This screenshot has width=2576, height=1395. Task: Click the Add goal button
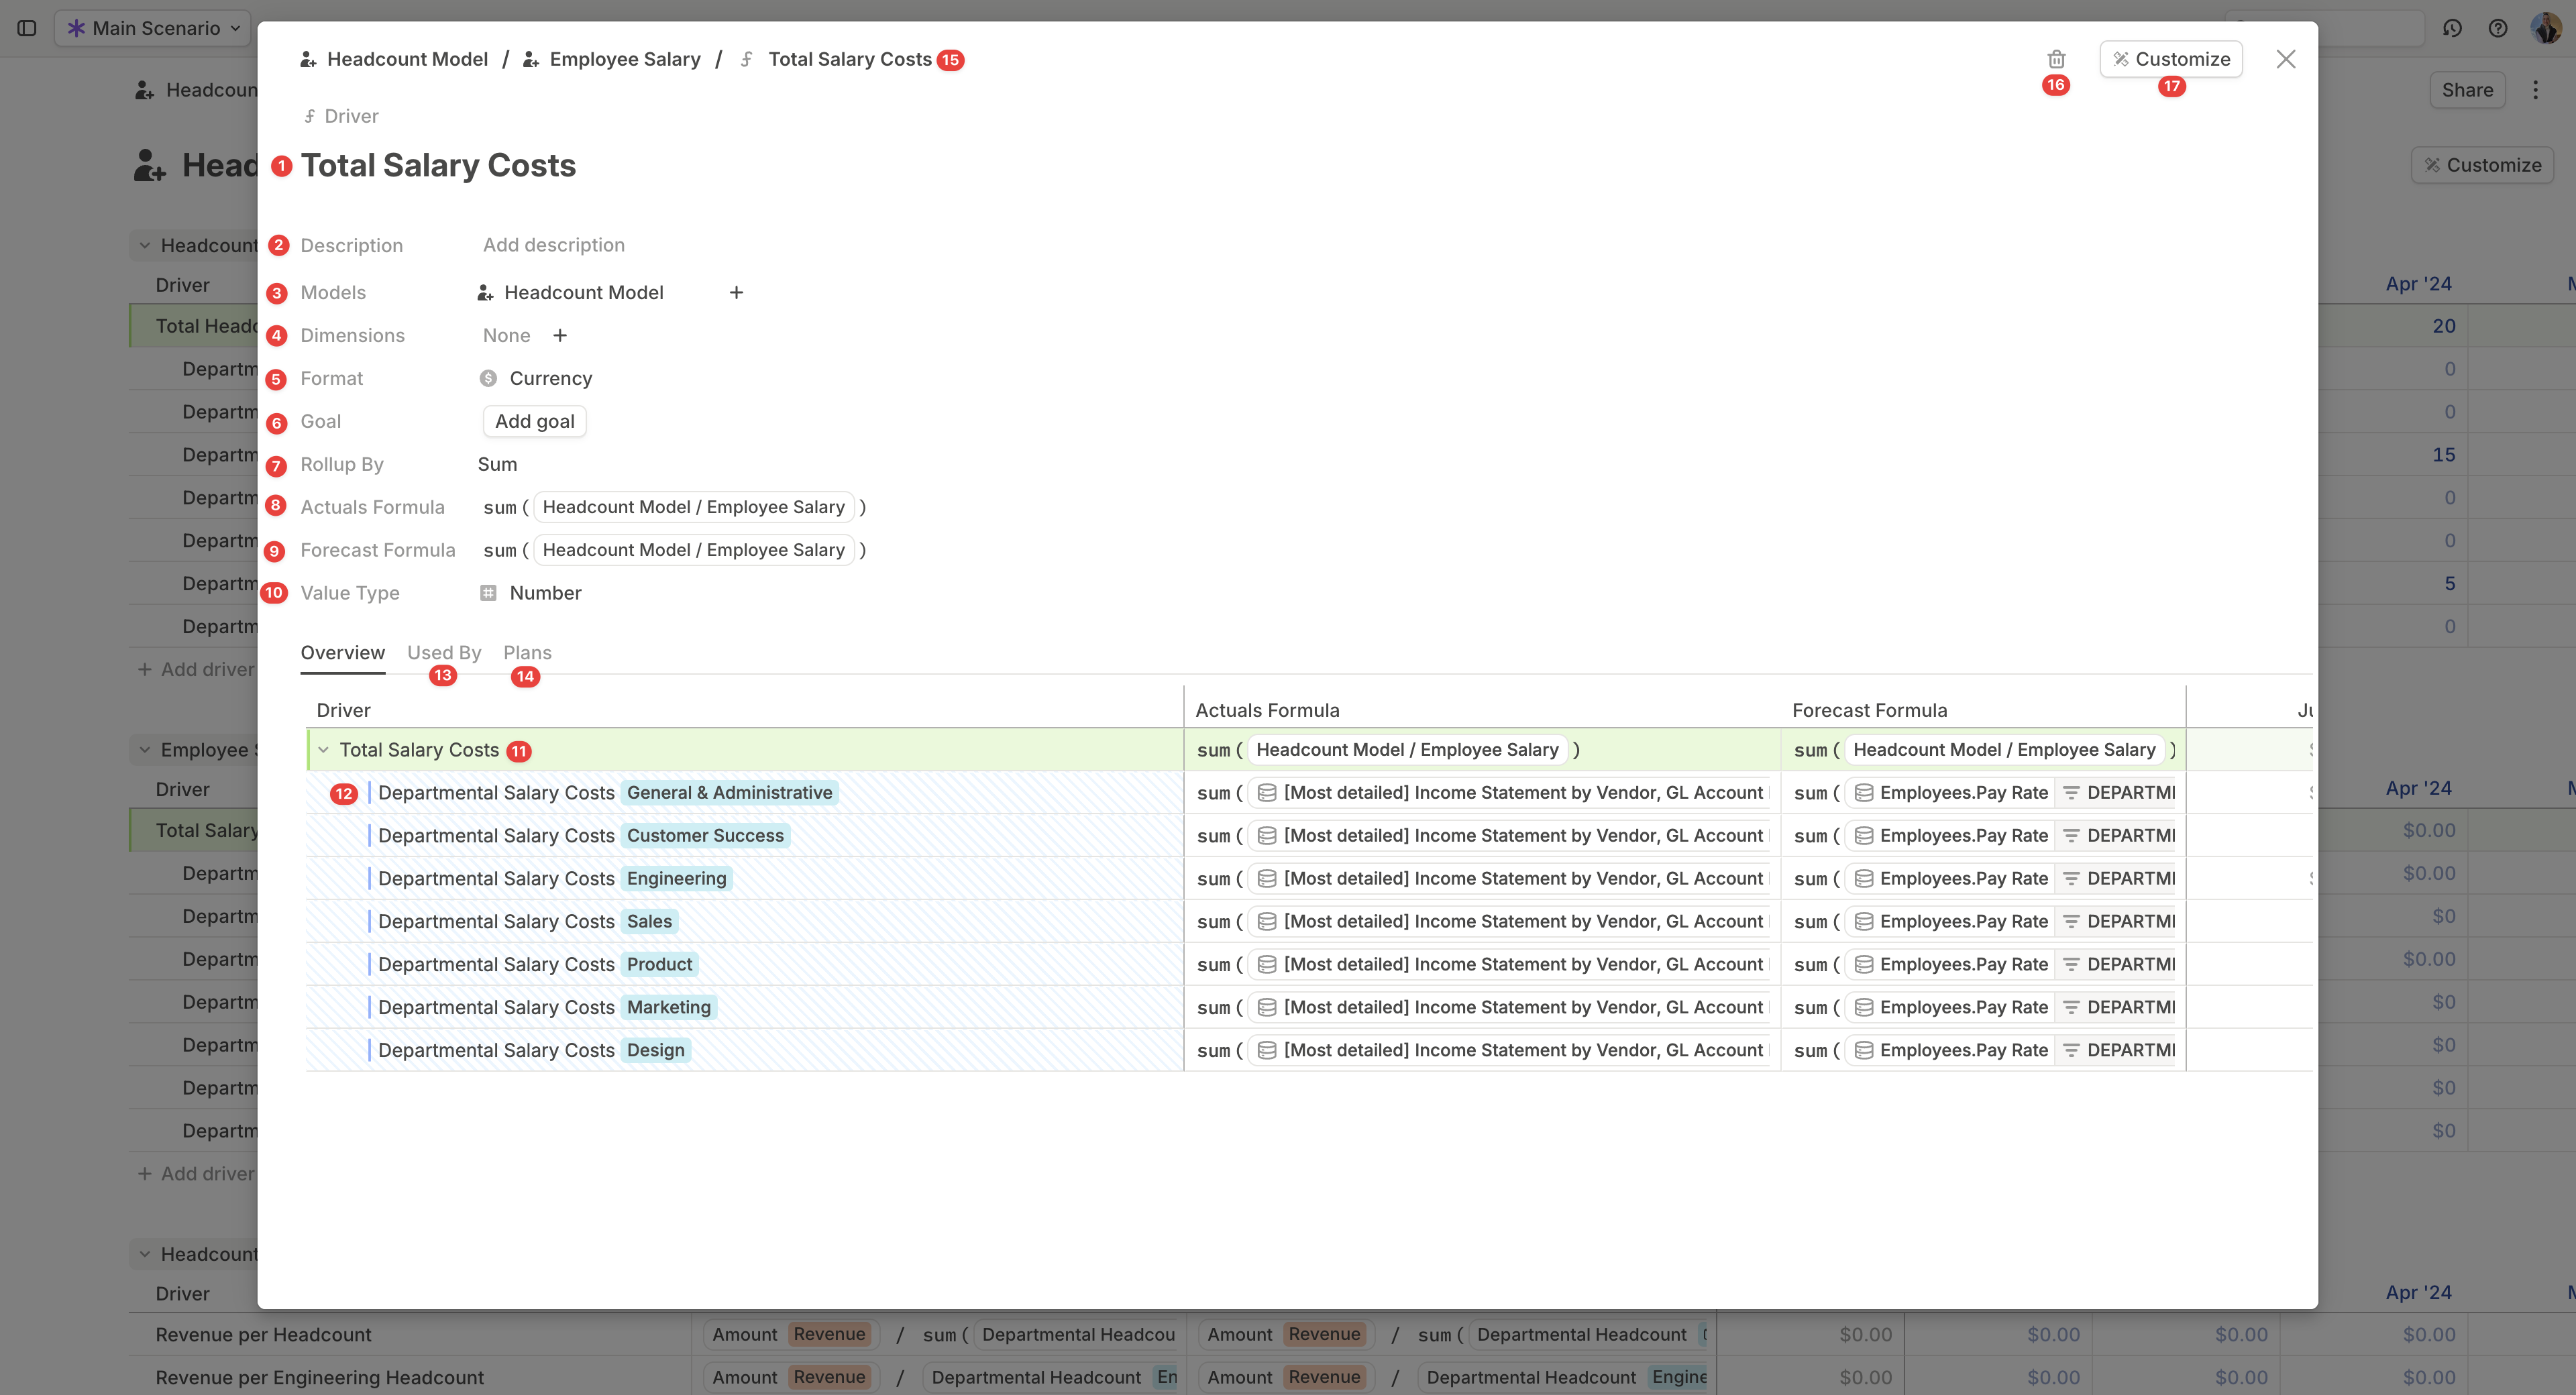[534, 421]
